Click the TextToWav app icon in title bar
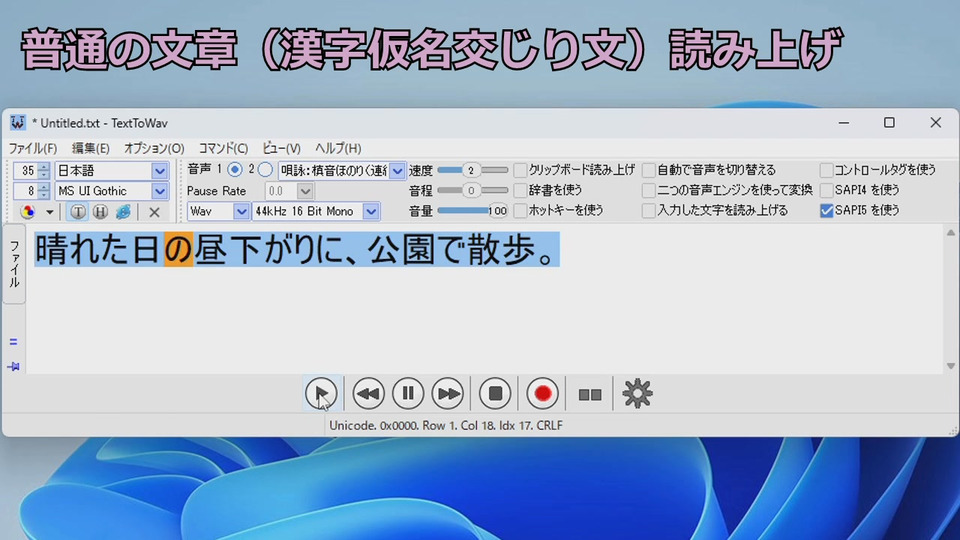 click(17, 122)
